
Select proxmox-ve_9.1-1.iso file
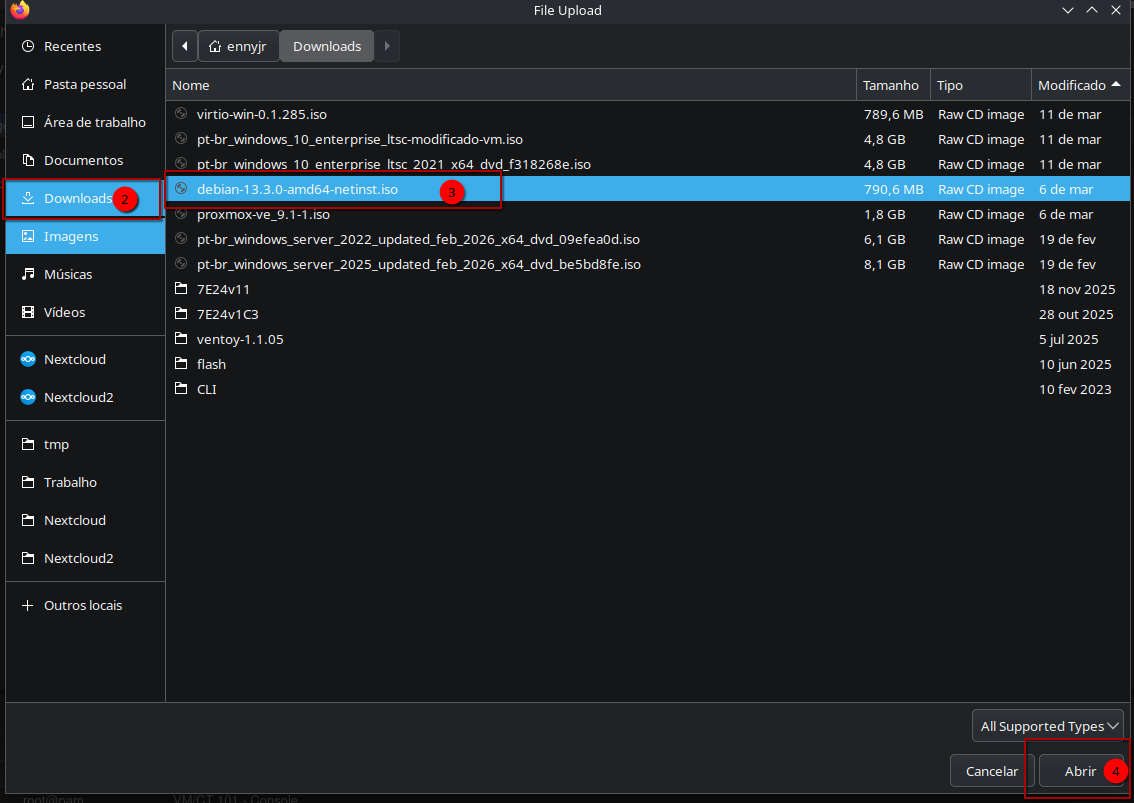263,214
